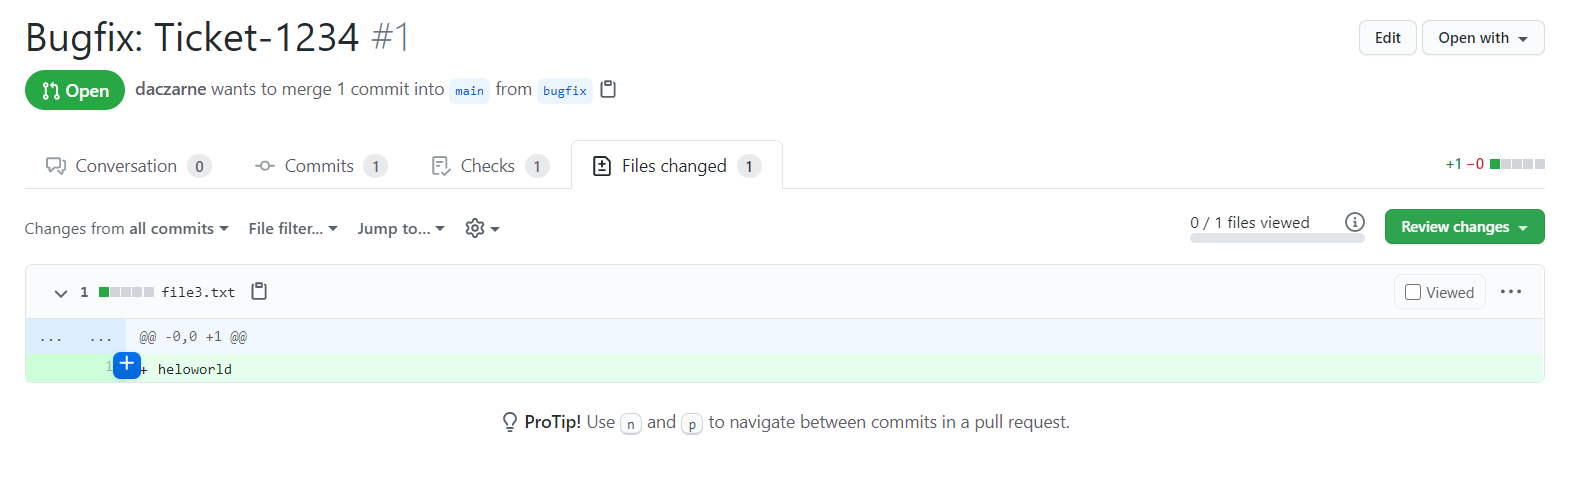Click the Review changes button
The height and width of the screenshot is (479, 1573).
[x=1464, y=227]
